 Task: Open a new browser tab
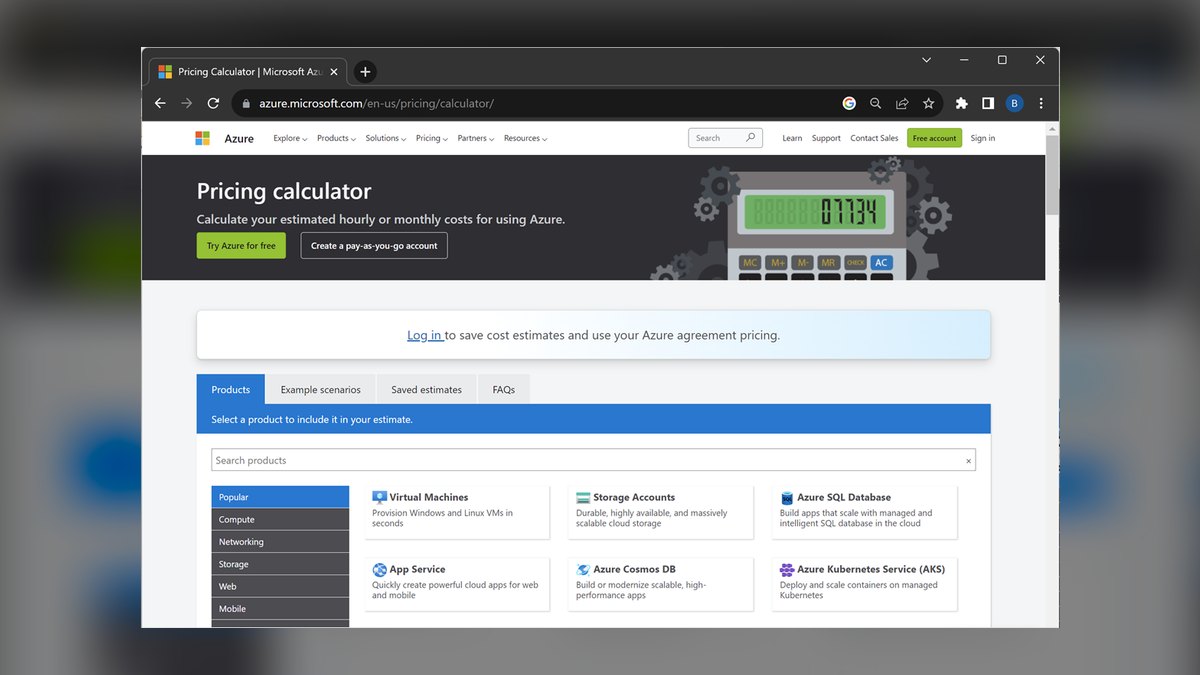365,72
